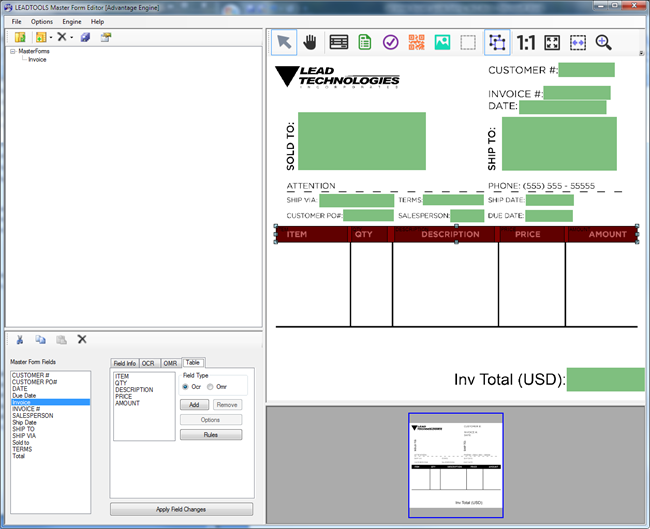Click the 1:1 actual size button
Image resolution: width=650 pixels, height=529 pixels.
click(525, 42)
